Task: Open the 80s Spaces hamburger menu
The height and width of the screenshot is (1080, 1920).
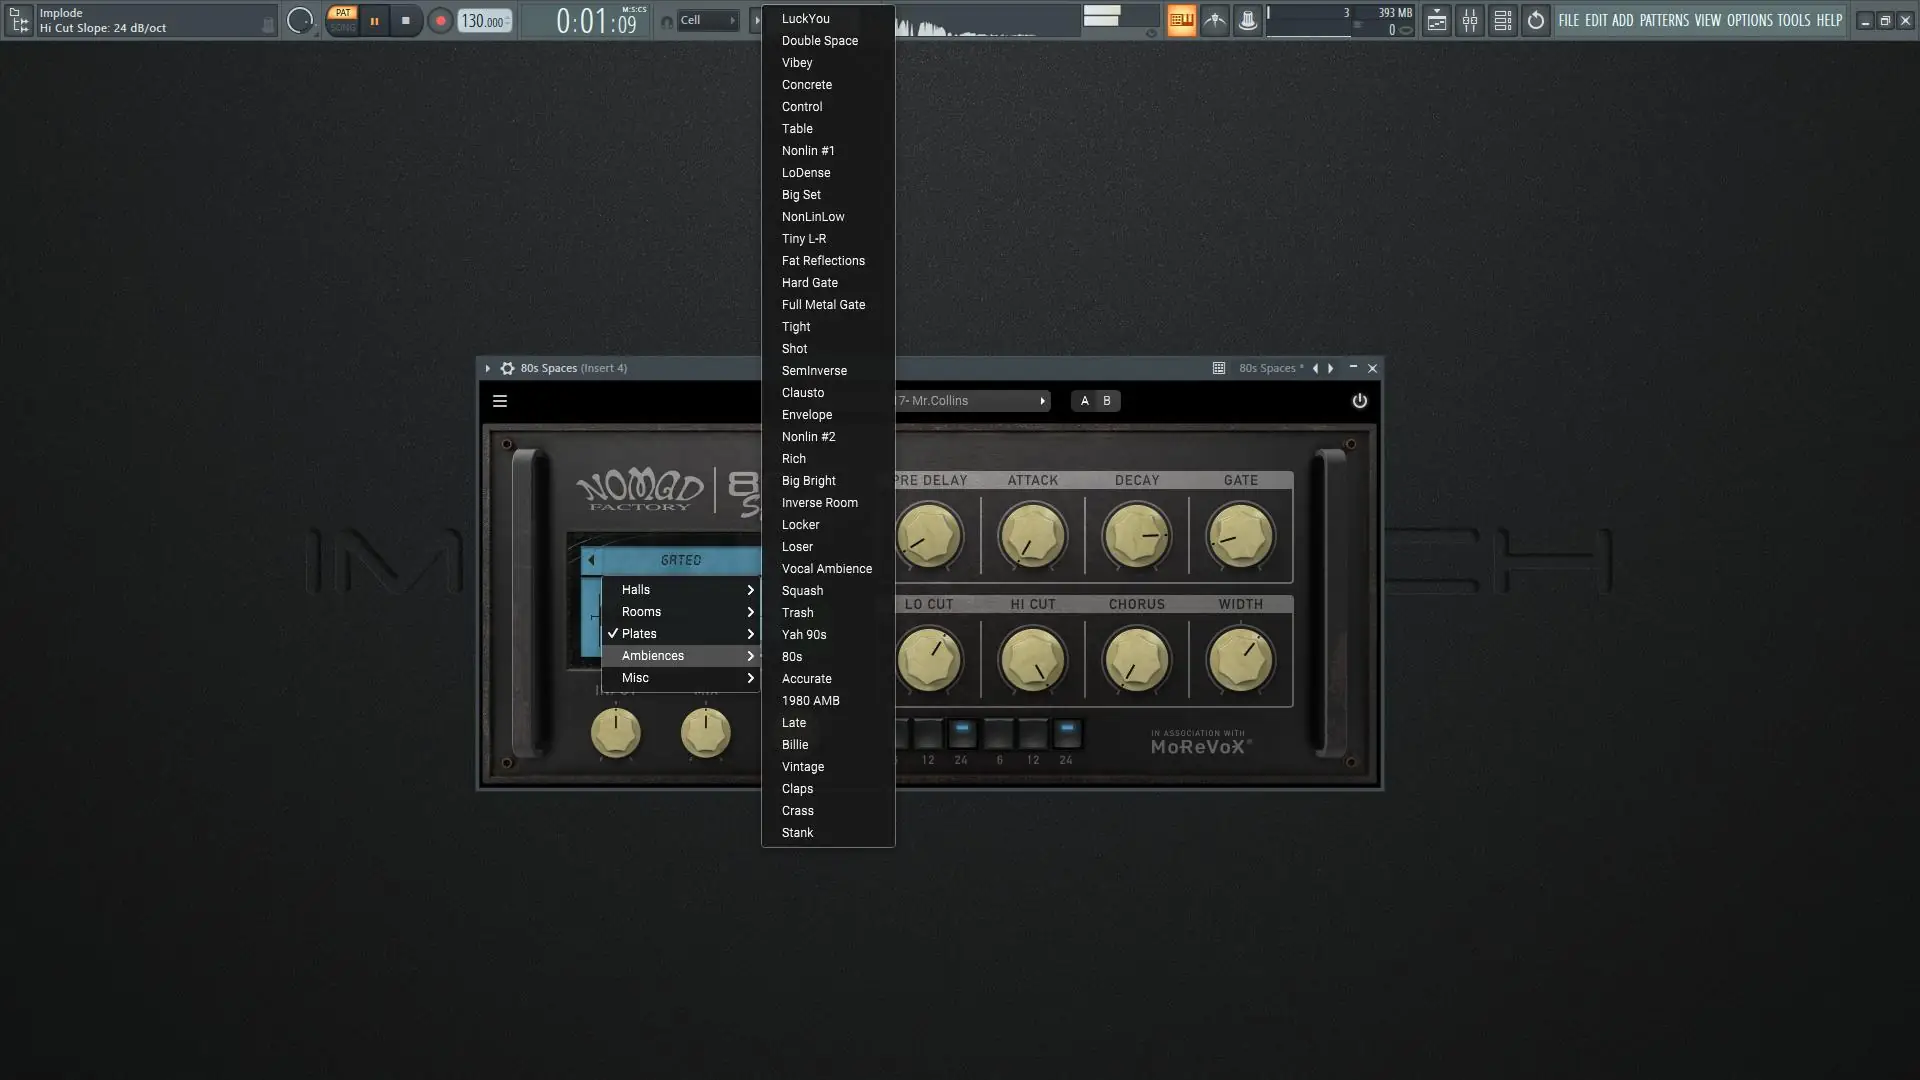Action: pos(500,401)
